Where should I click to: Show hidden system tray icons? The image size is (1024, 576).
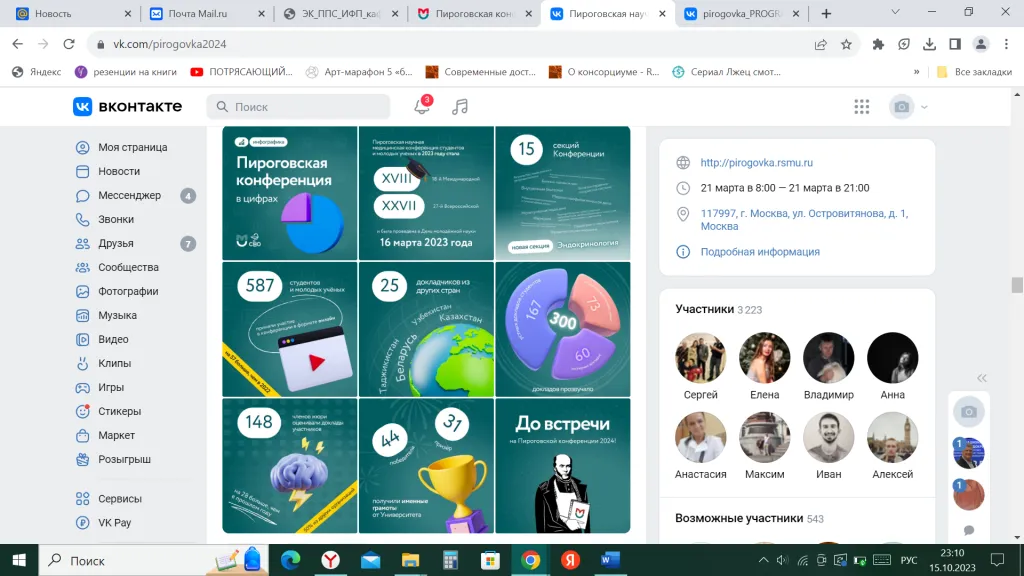coord(763,560)
